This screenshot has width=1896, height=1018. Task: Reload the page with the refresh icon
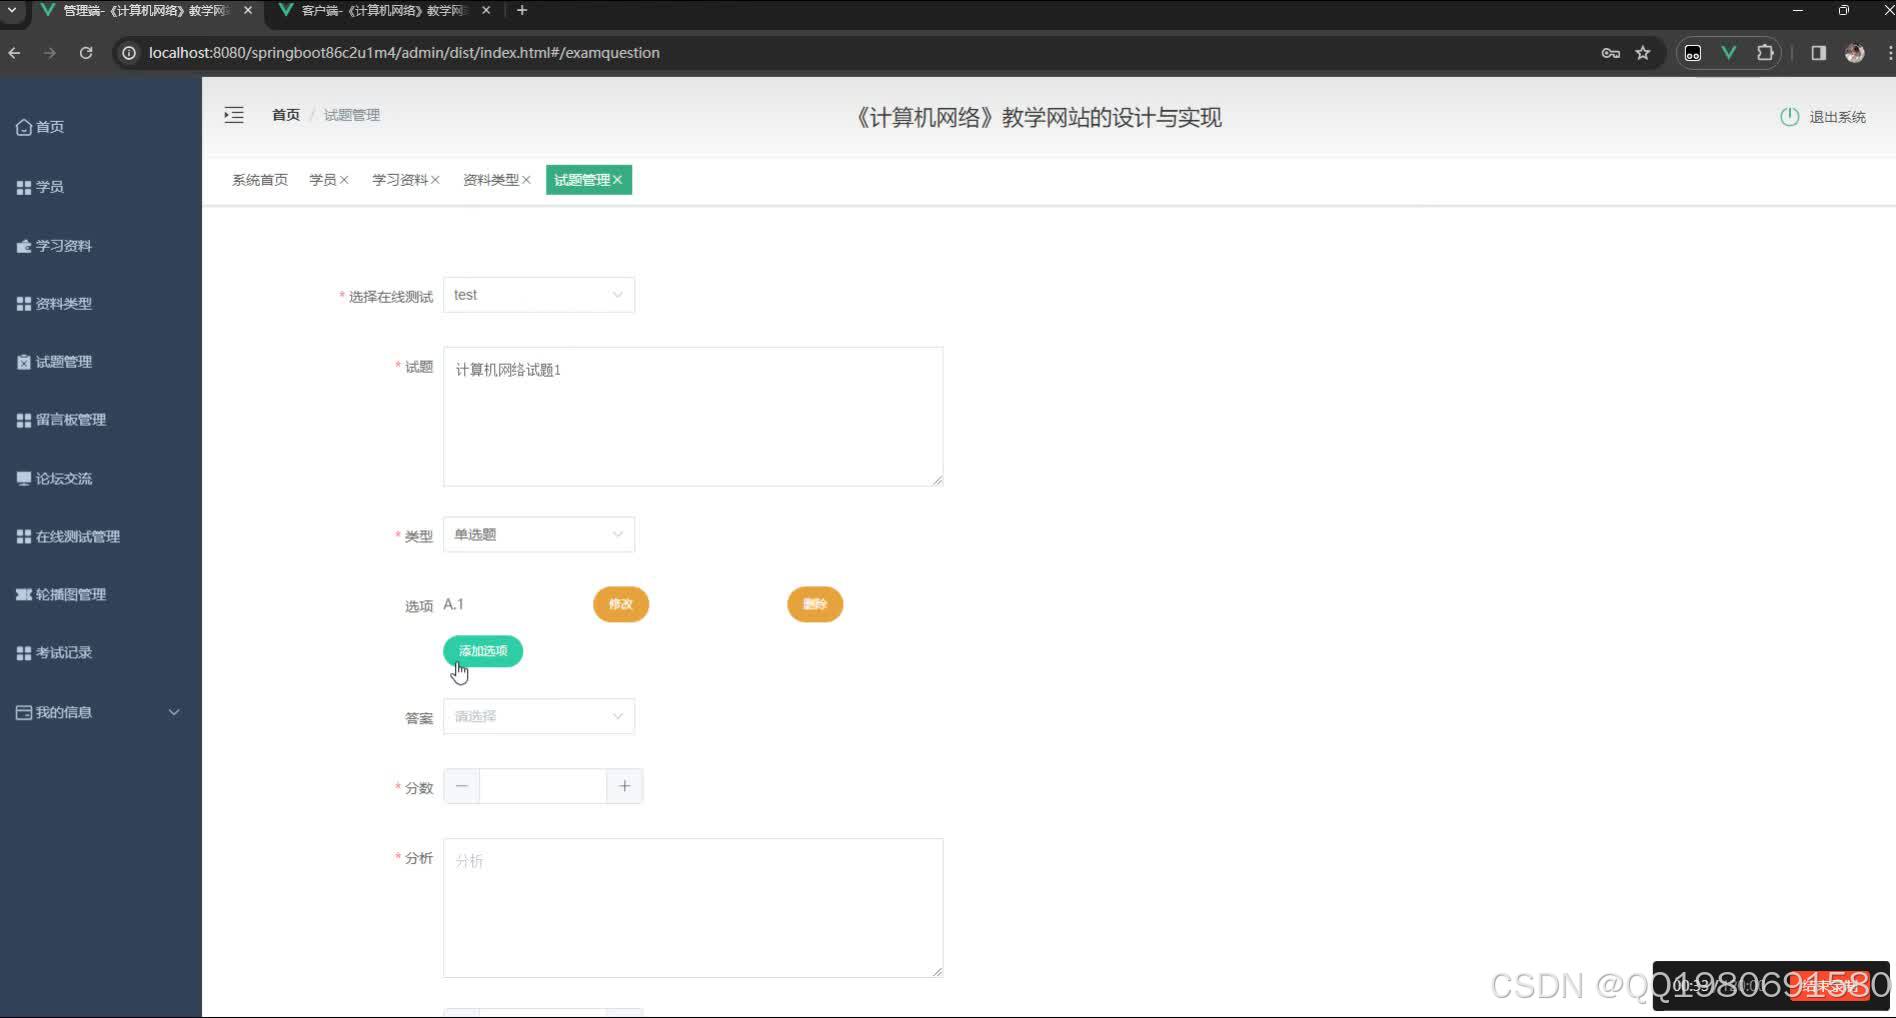pos(86,53)
